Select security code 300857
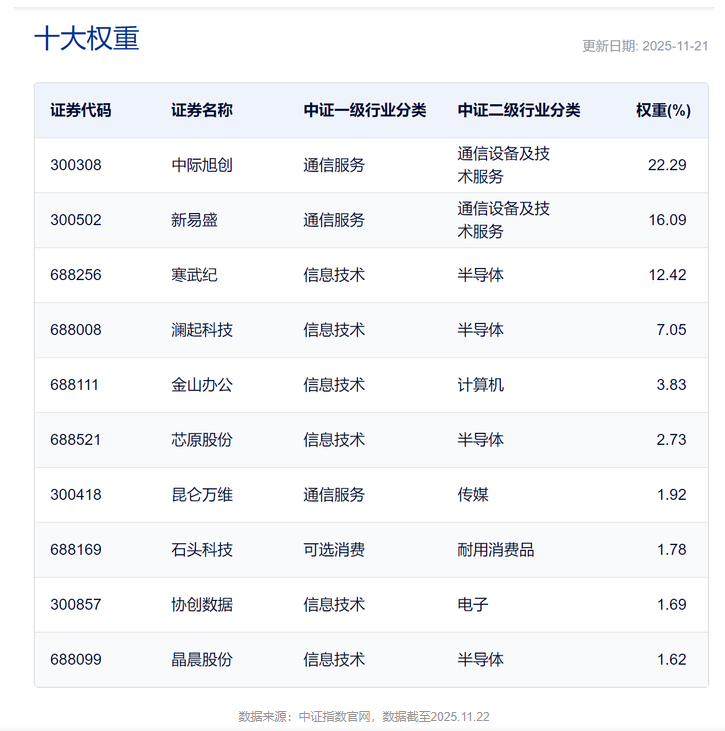725x731 pixels. 76,605
